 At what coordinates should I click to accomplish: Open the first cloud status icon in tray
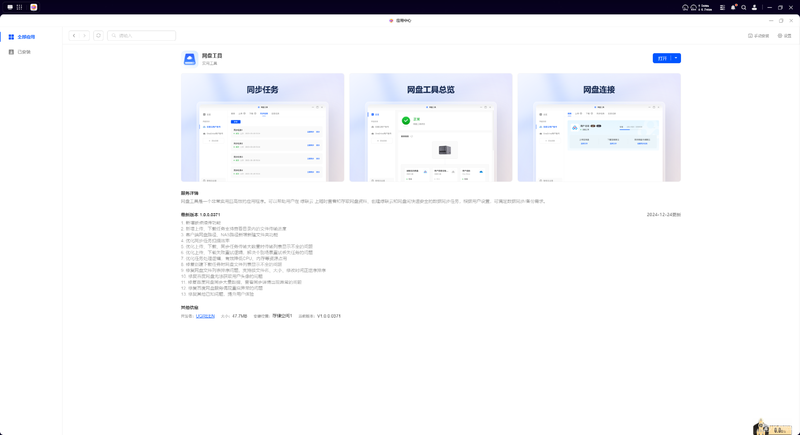tap(685, 7)
